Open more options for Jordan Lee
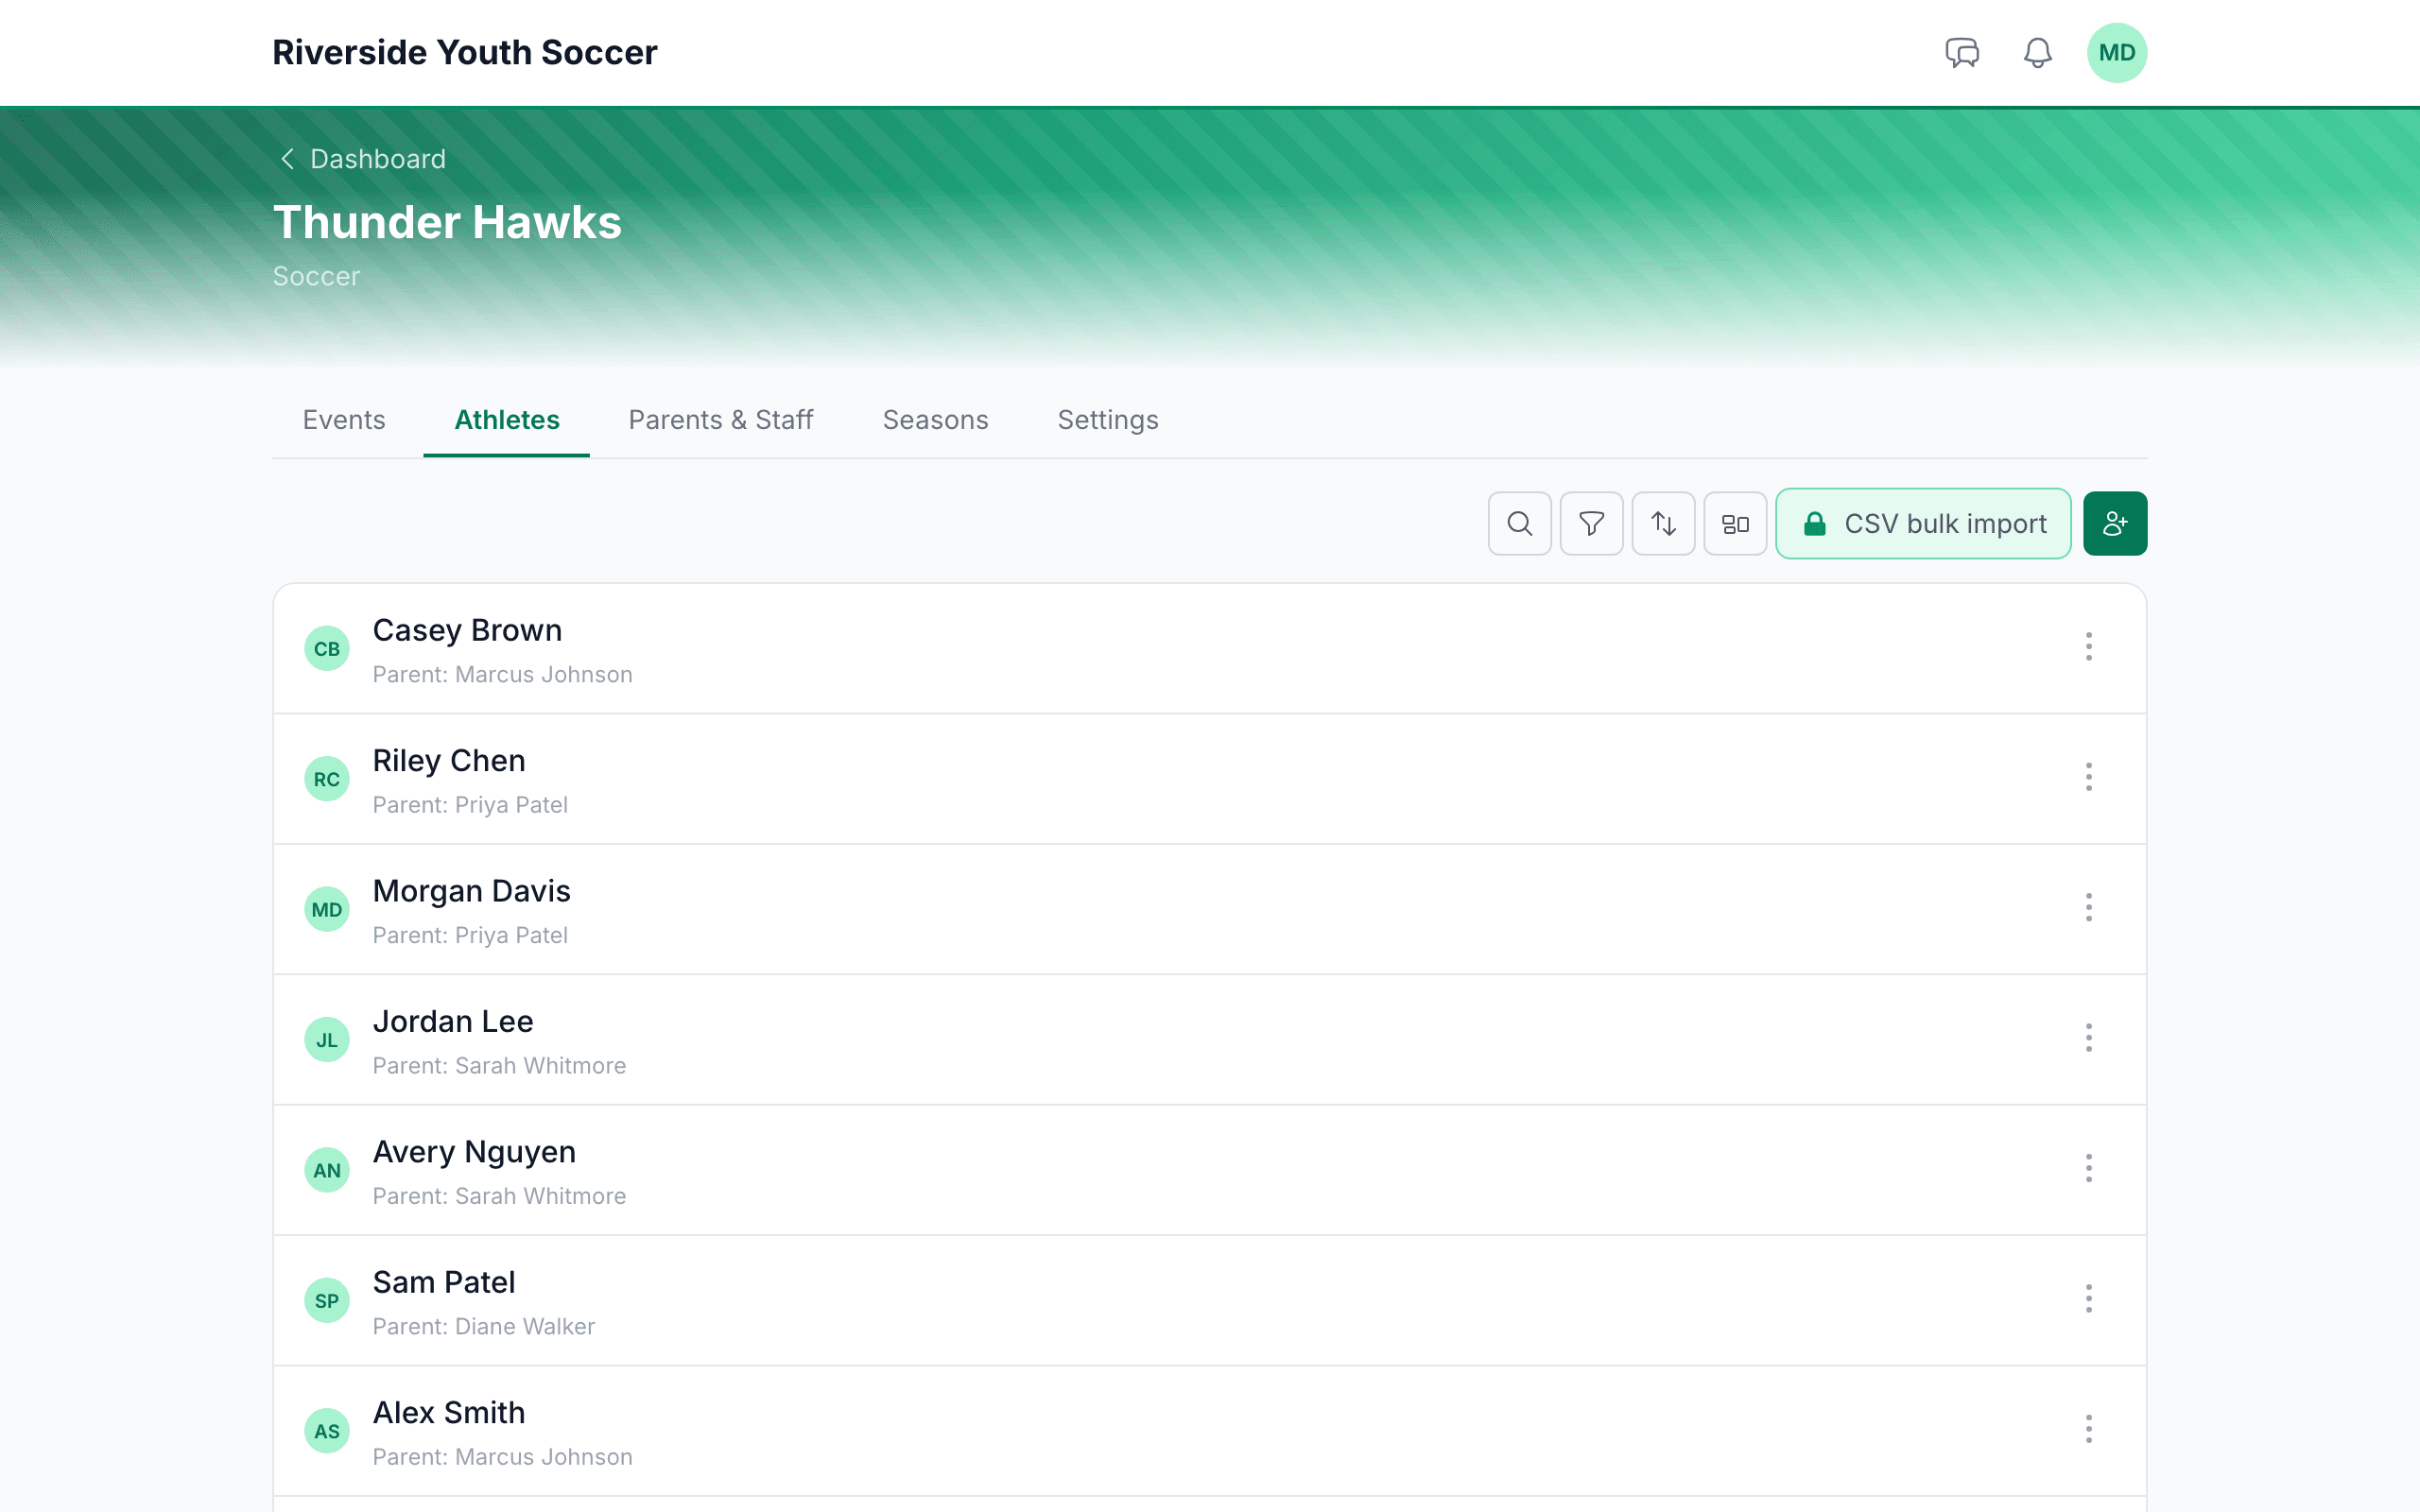The height and width of the screenshot is (1512, 2420). tap(2088, 1038)
